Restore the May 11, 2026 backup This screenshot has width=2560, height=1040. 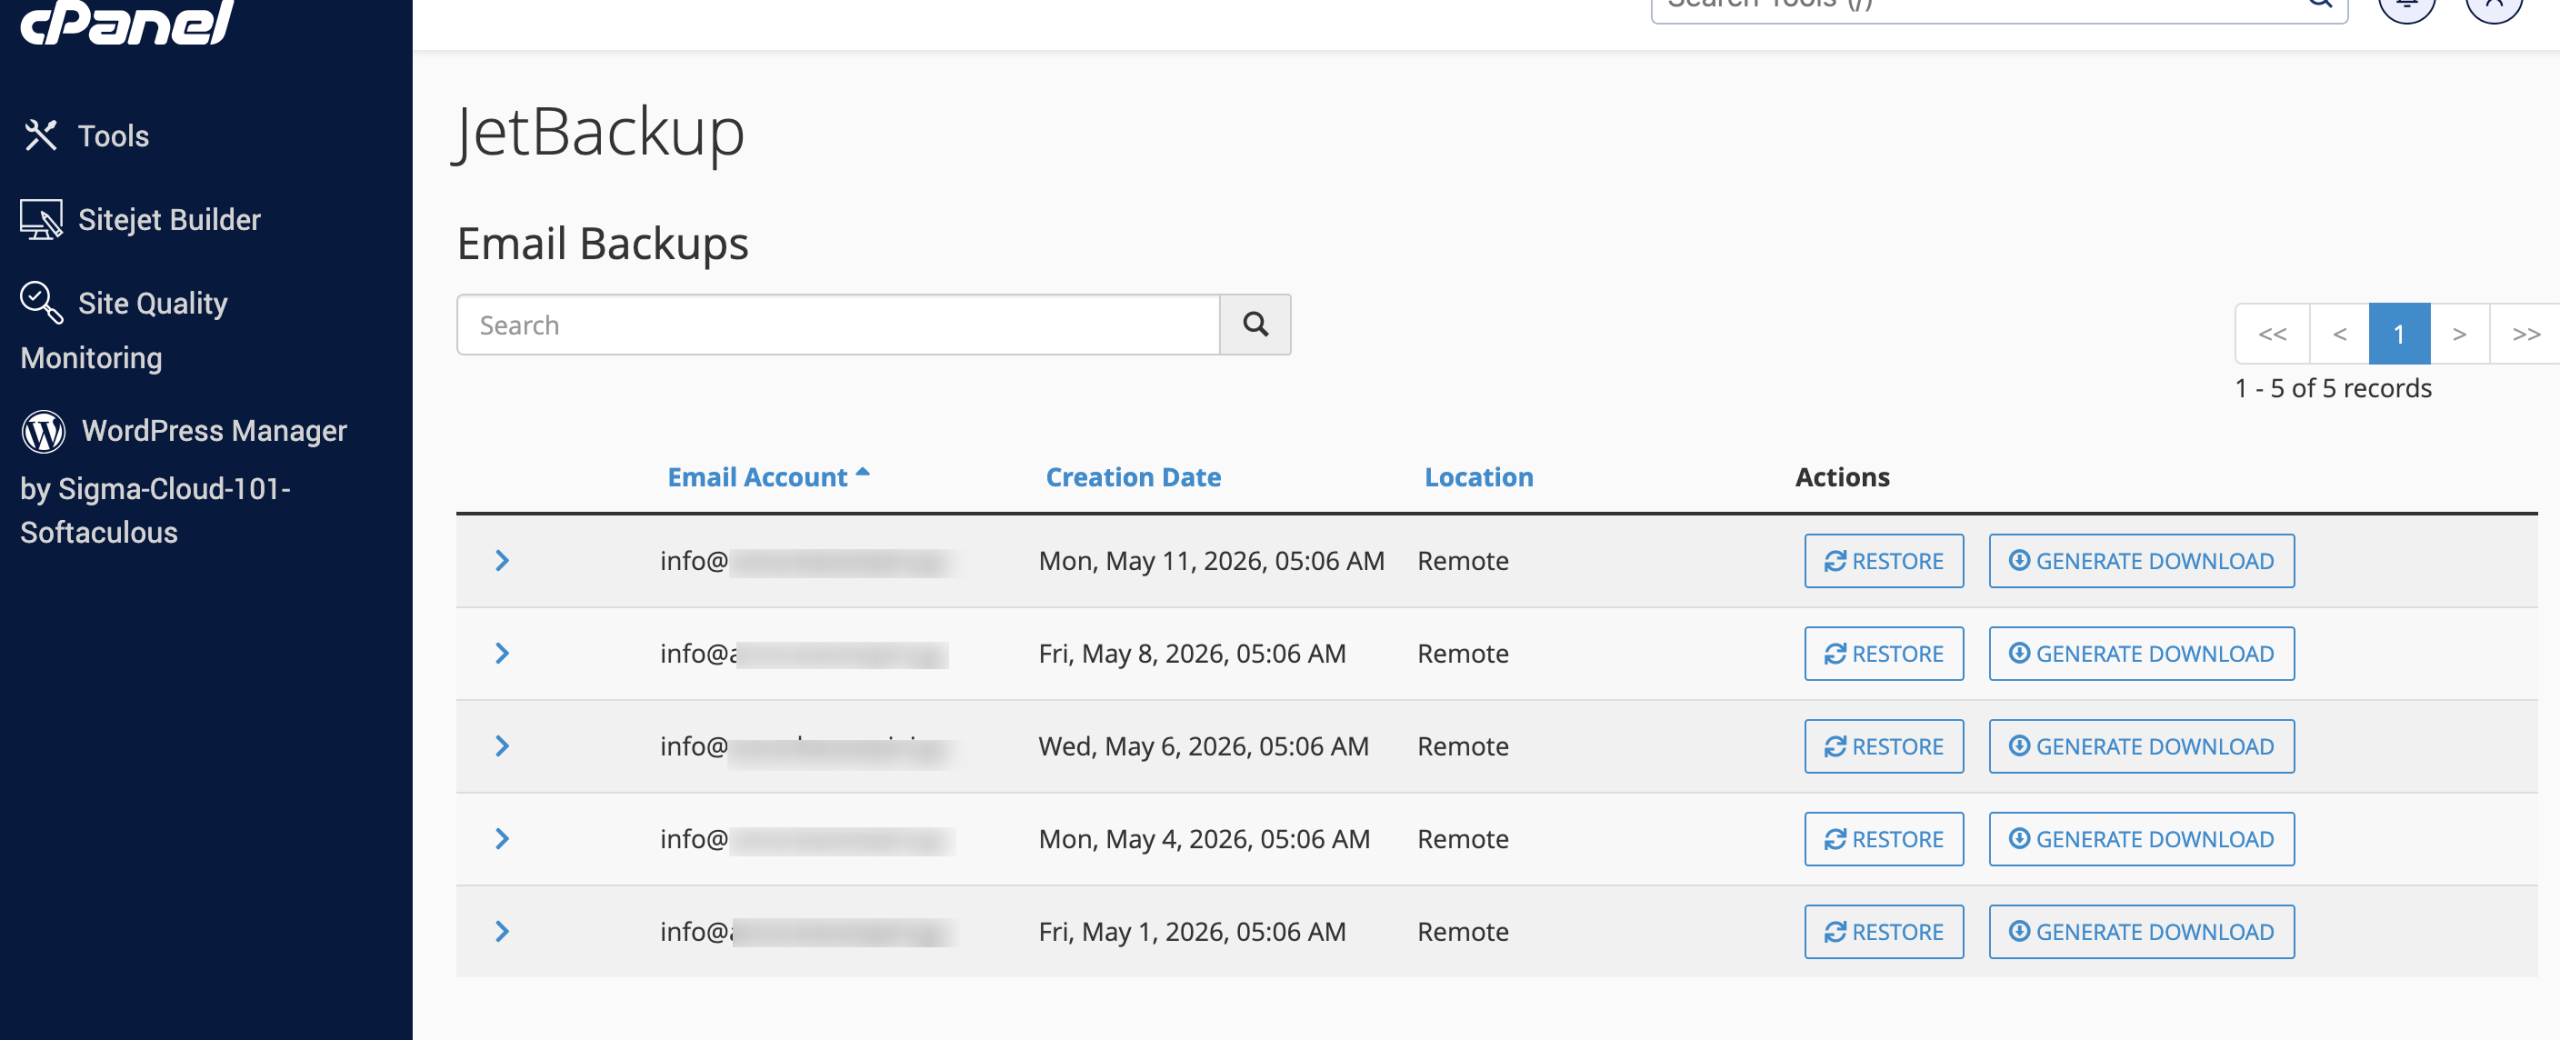[x=1884, y=561]
